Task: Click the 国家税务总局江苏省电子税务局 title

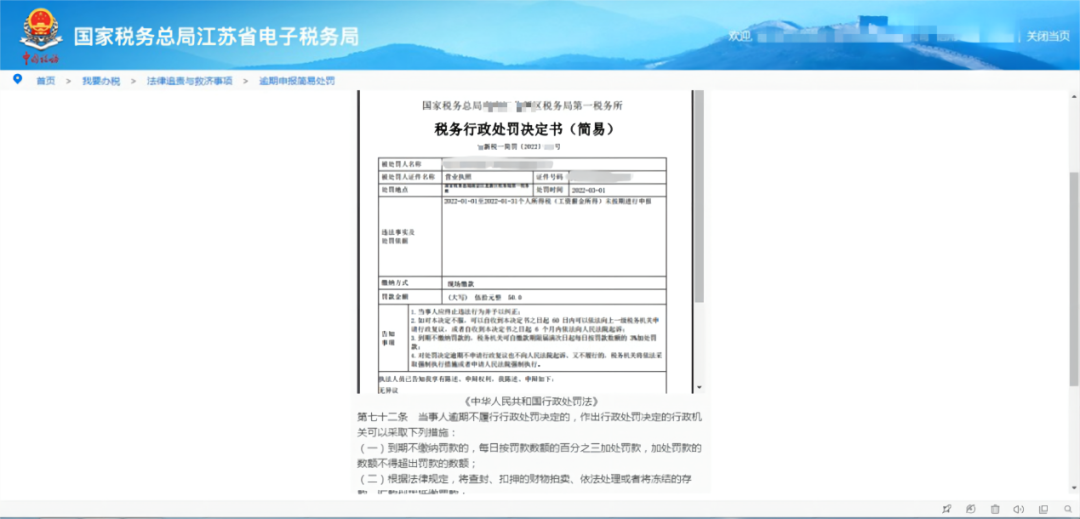Action: (216, 36)
